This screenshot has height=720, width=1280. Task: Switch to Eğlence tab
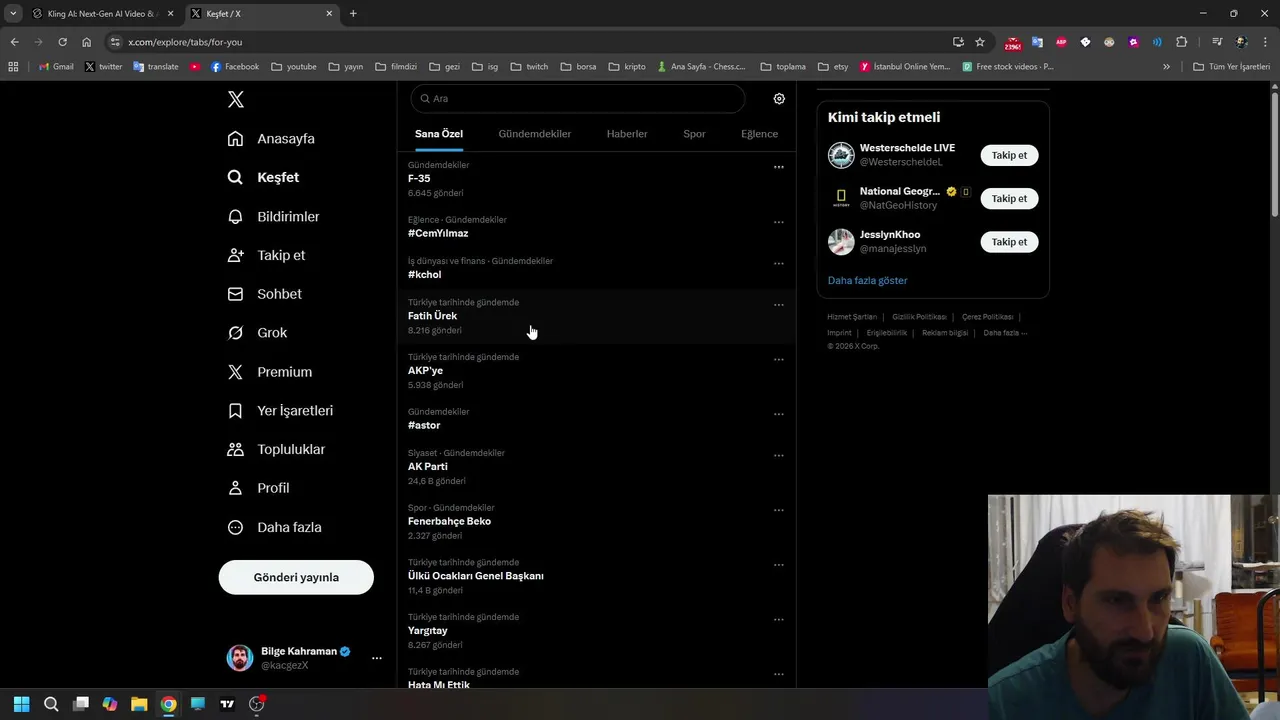(x=759, y=134)
